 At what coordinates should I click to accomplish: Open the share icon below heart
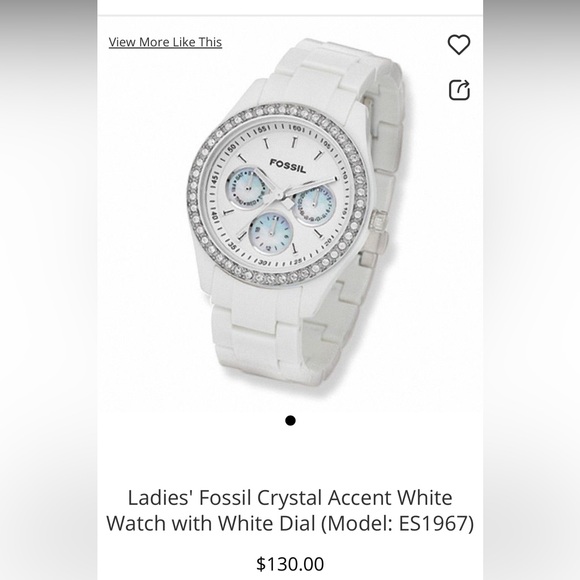(459, 90)
